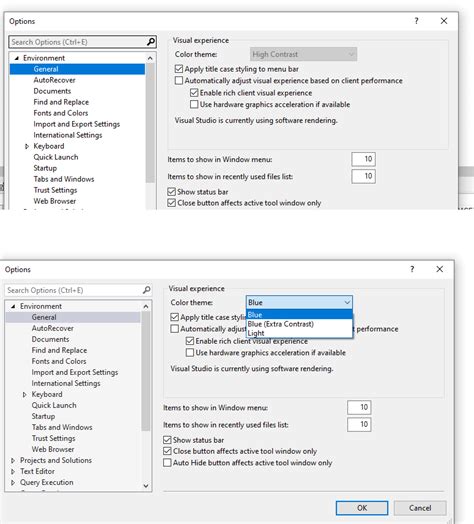This screenshot has height=524, width=474.
Task: Expand Keyboard node in lower window tree
Action: coord(24,395)
